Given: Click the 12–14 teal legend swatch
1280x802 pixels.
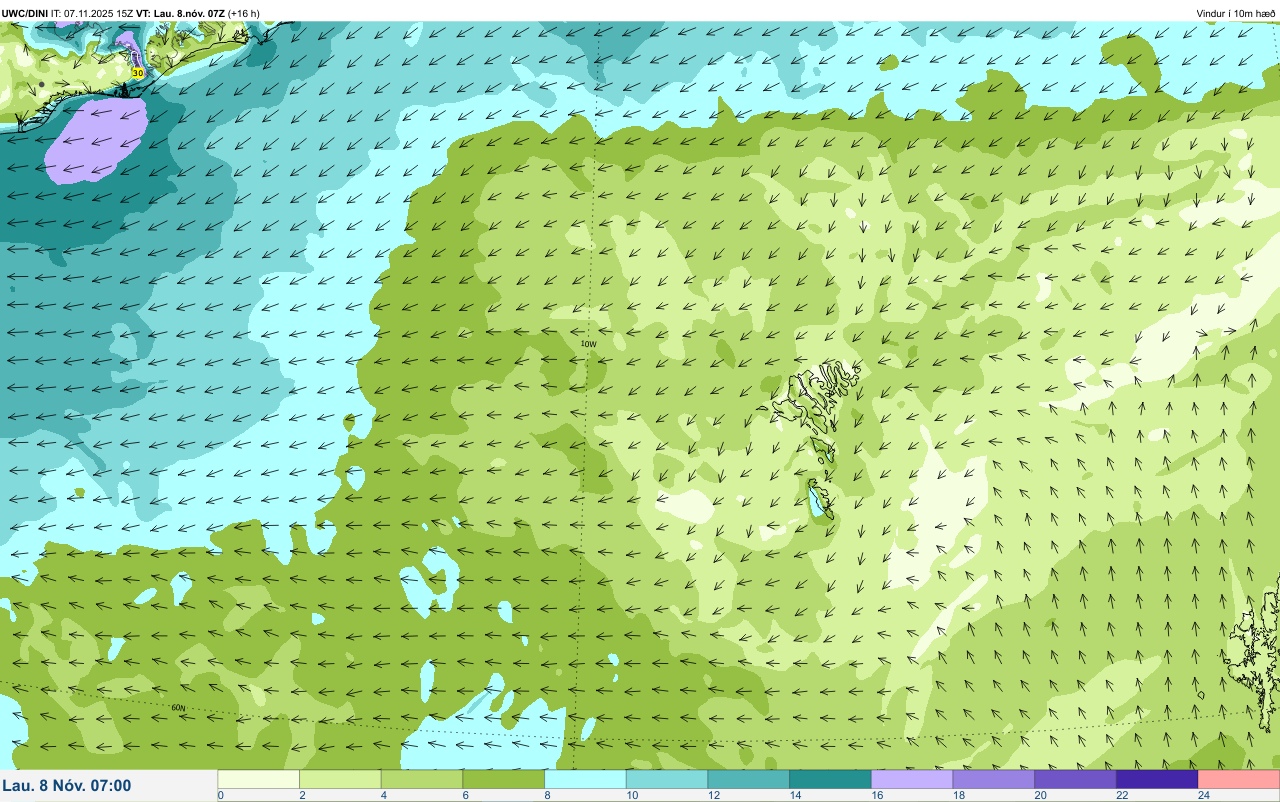Looking at the screenshot, I should pyautogui.click(x=749, y=779).
